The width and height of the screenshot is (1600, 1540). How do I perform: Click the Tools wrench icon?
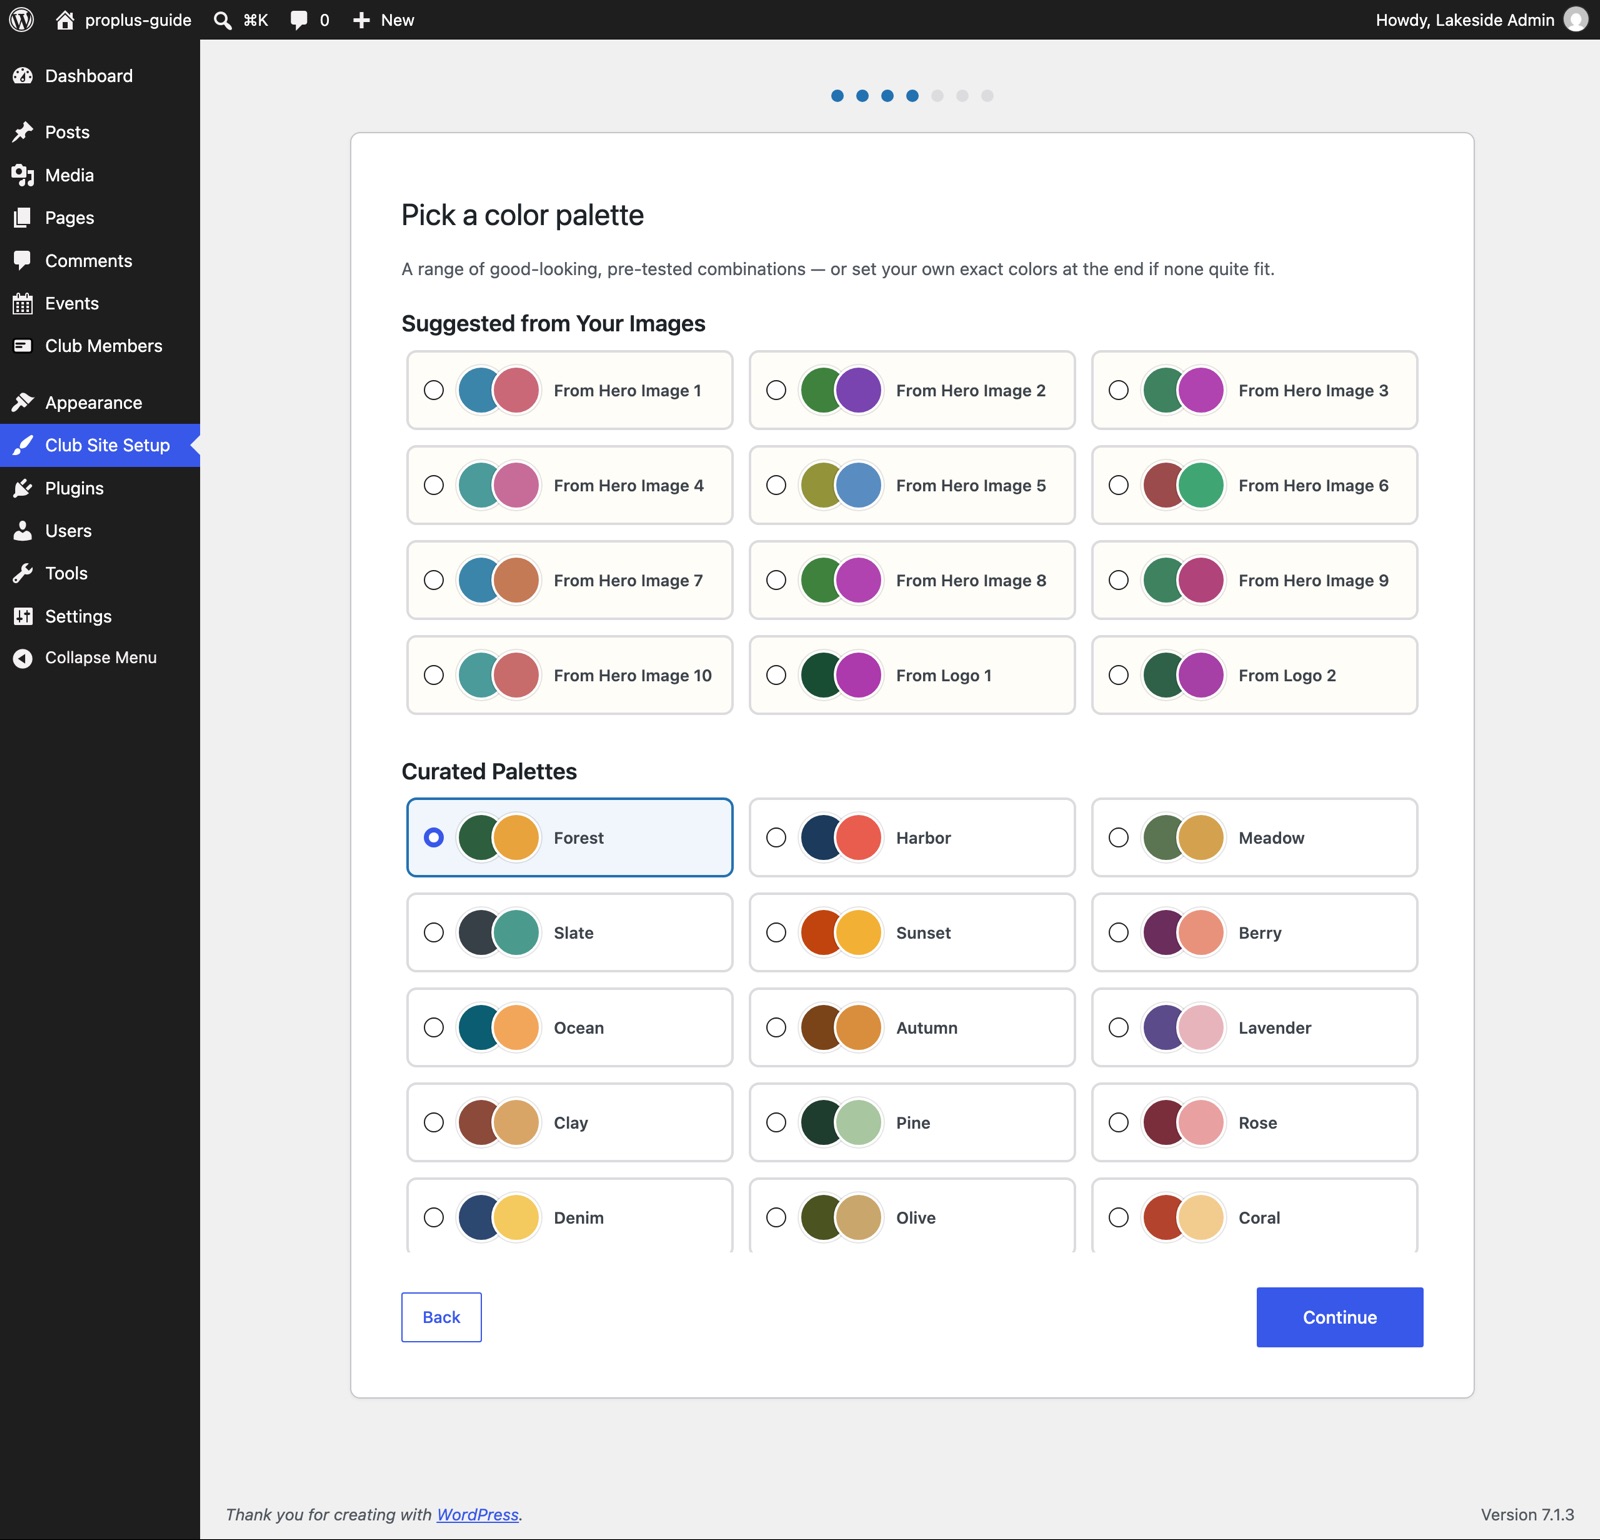[x=23, y=573]
